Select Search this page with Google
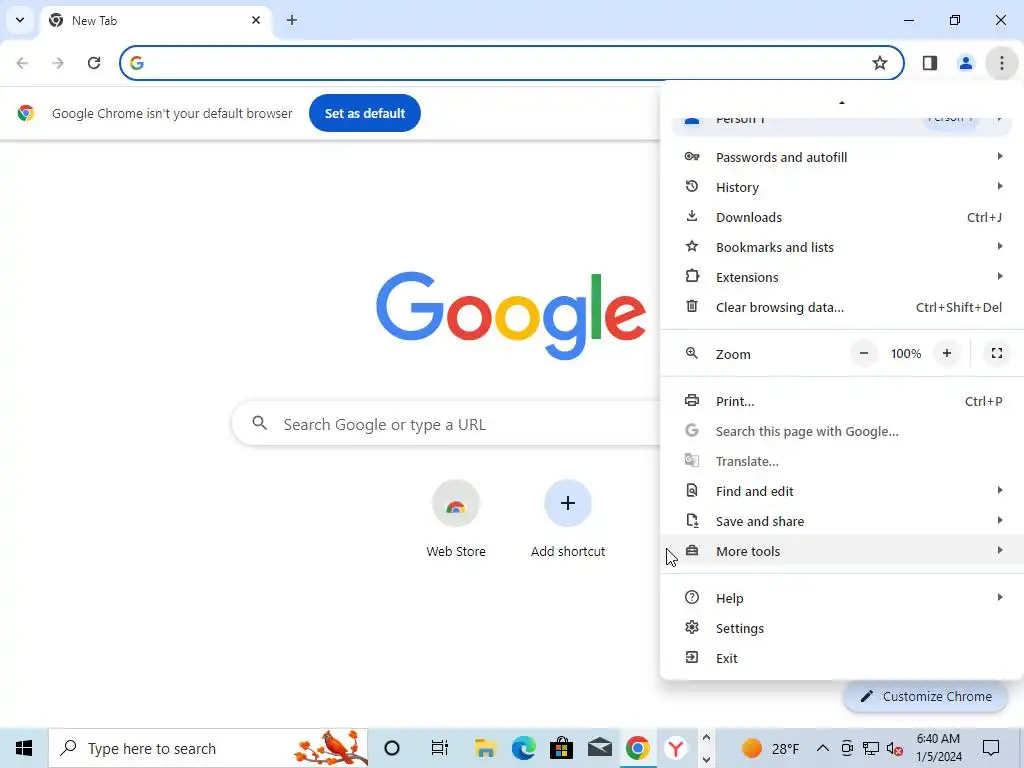 842,432
